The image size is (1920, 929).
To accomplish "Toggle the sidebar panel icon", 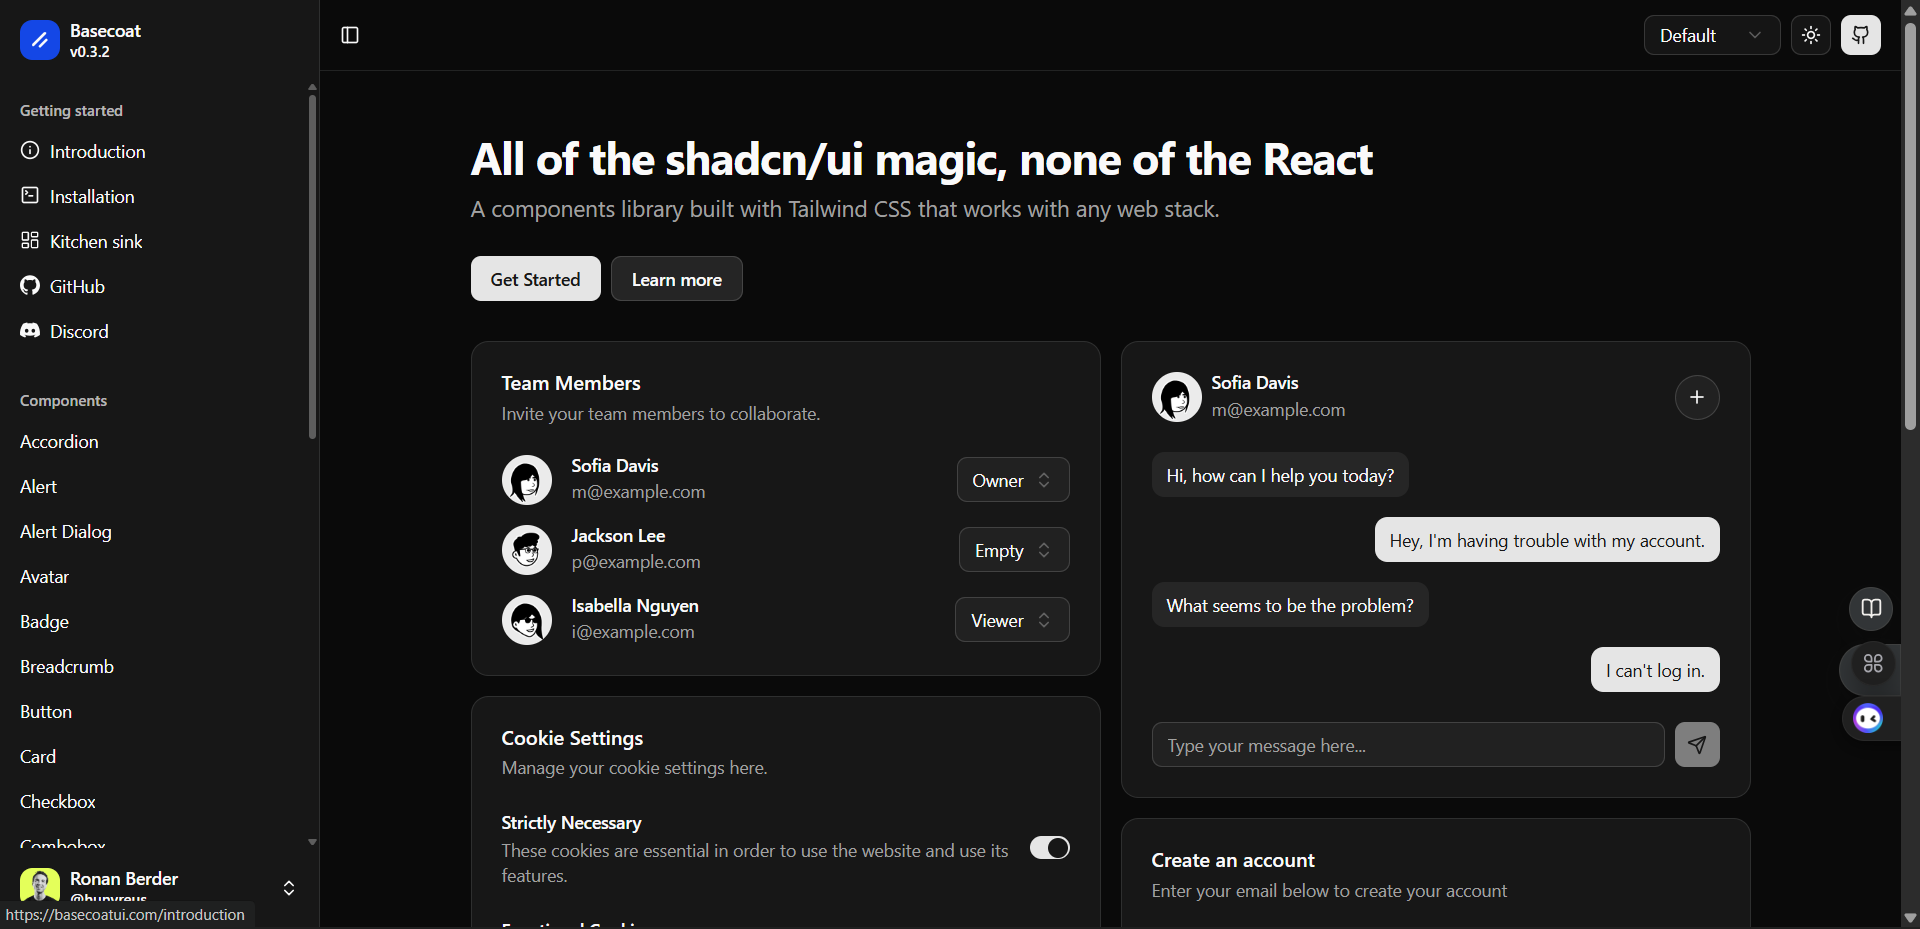I will pyautogui.click(x=349, y=35).
